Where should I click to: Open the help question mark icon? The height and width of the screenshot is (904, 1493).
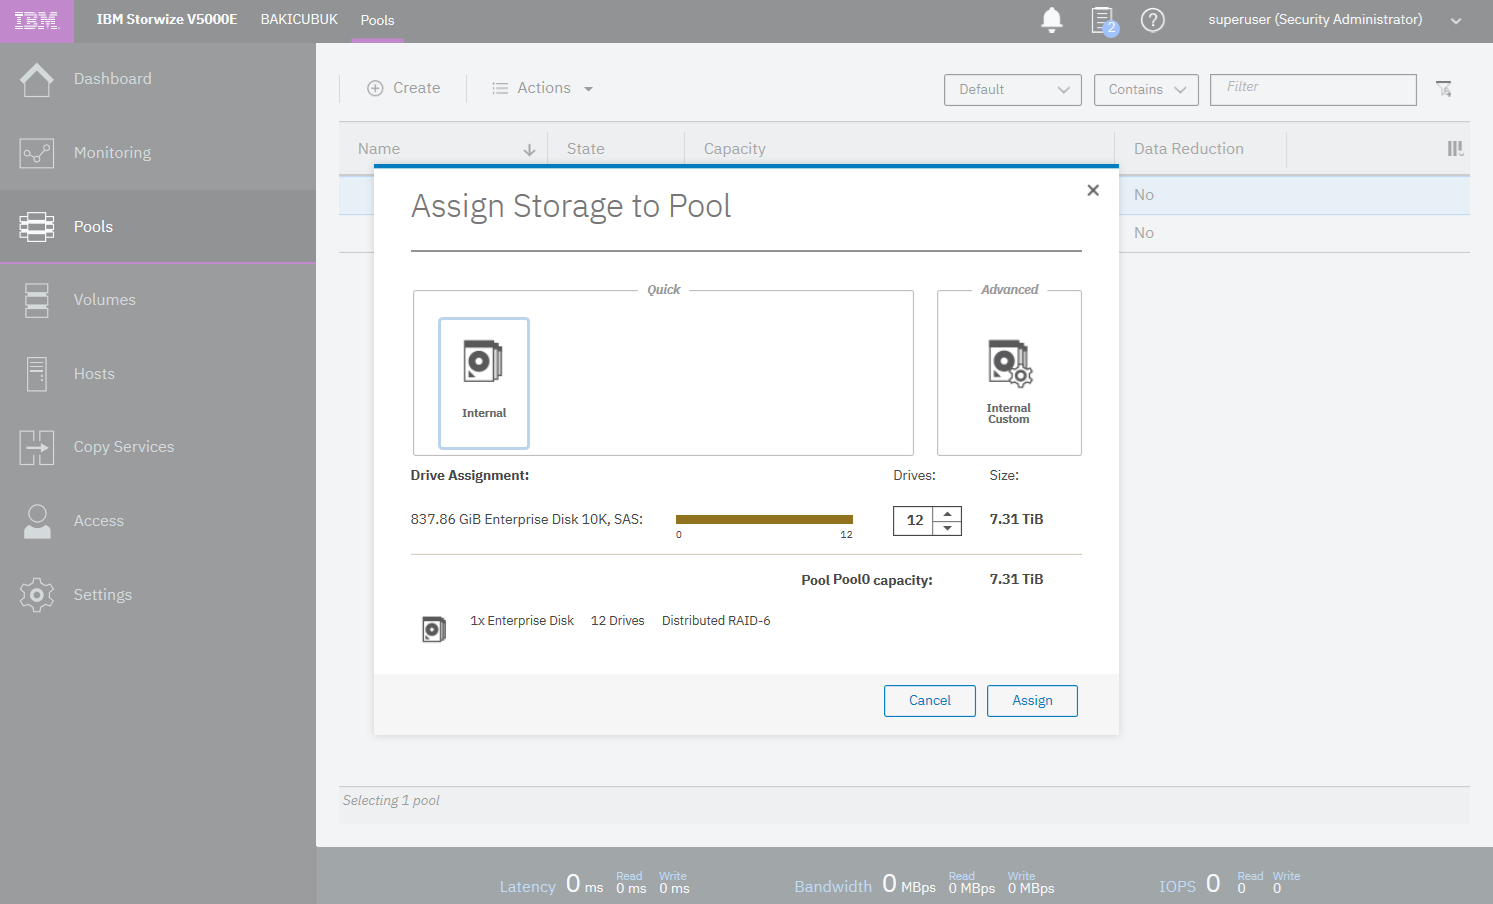click(x=1153, y=20)
